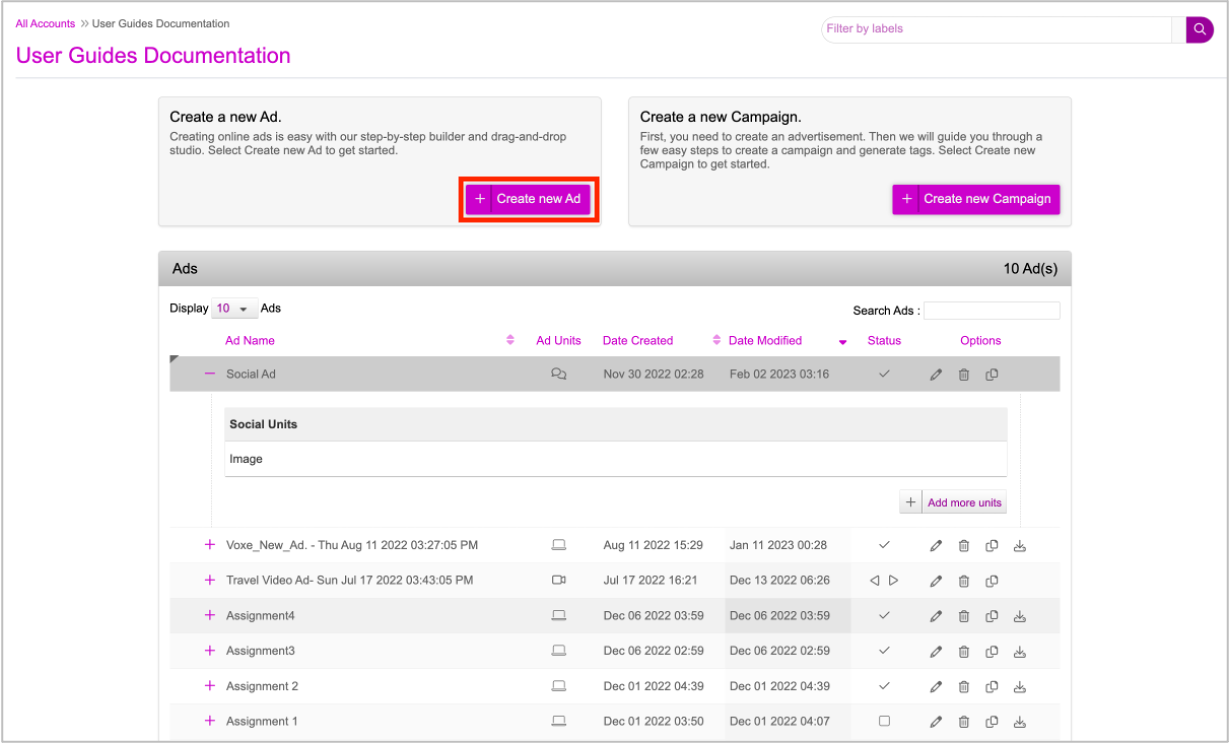The height and width of the screenshot is (744, 1230).
Task: Sort the table by Date Modified column
Action: coord(765,341)
